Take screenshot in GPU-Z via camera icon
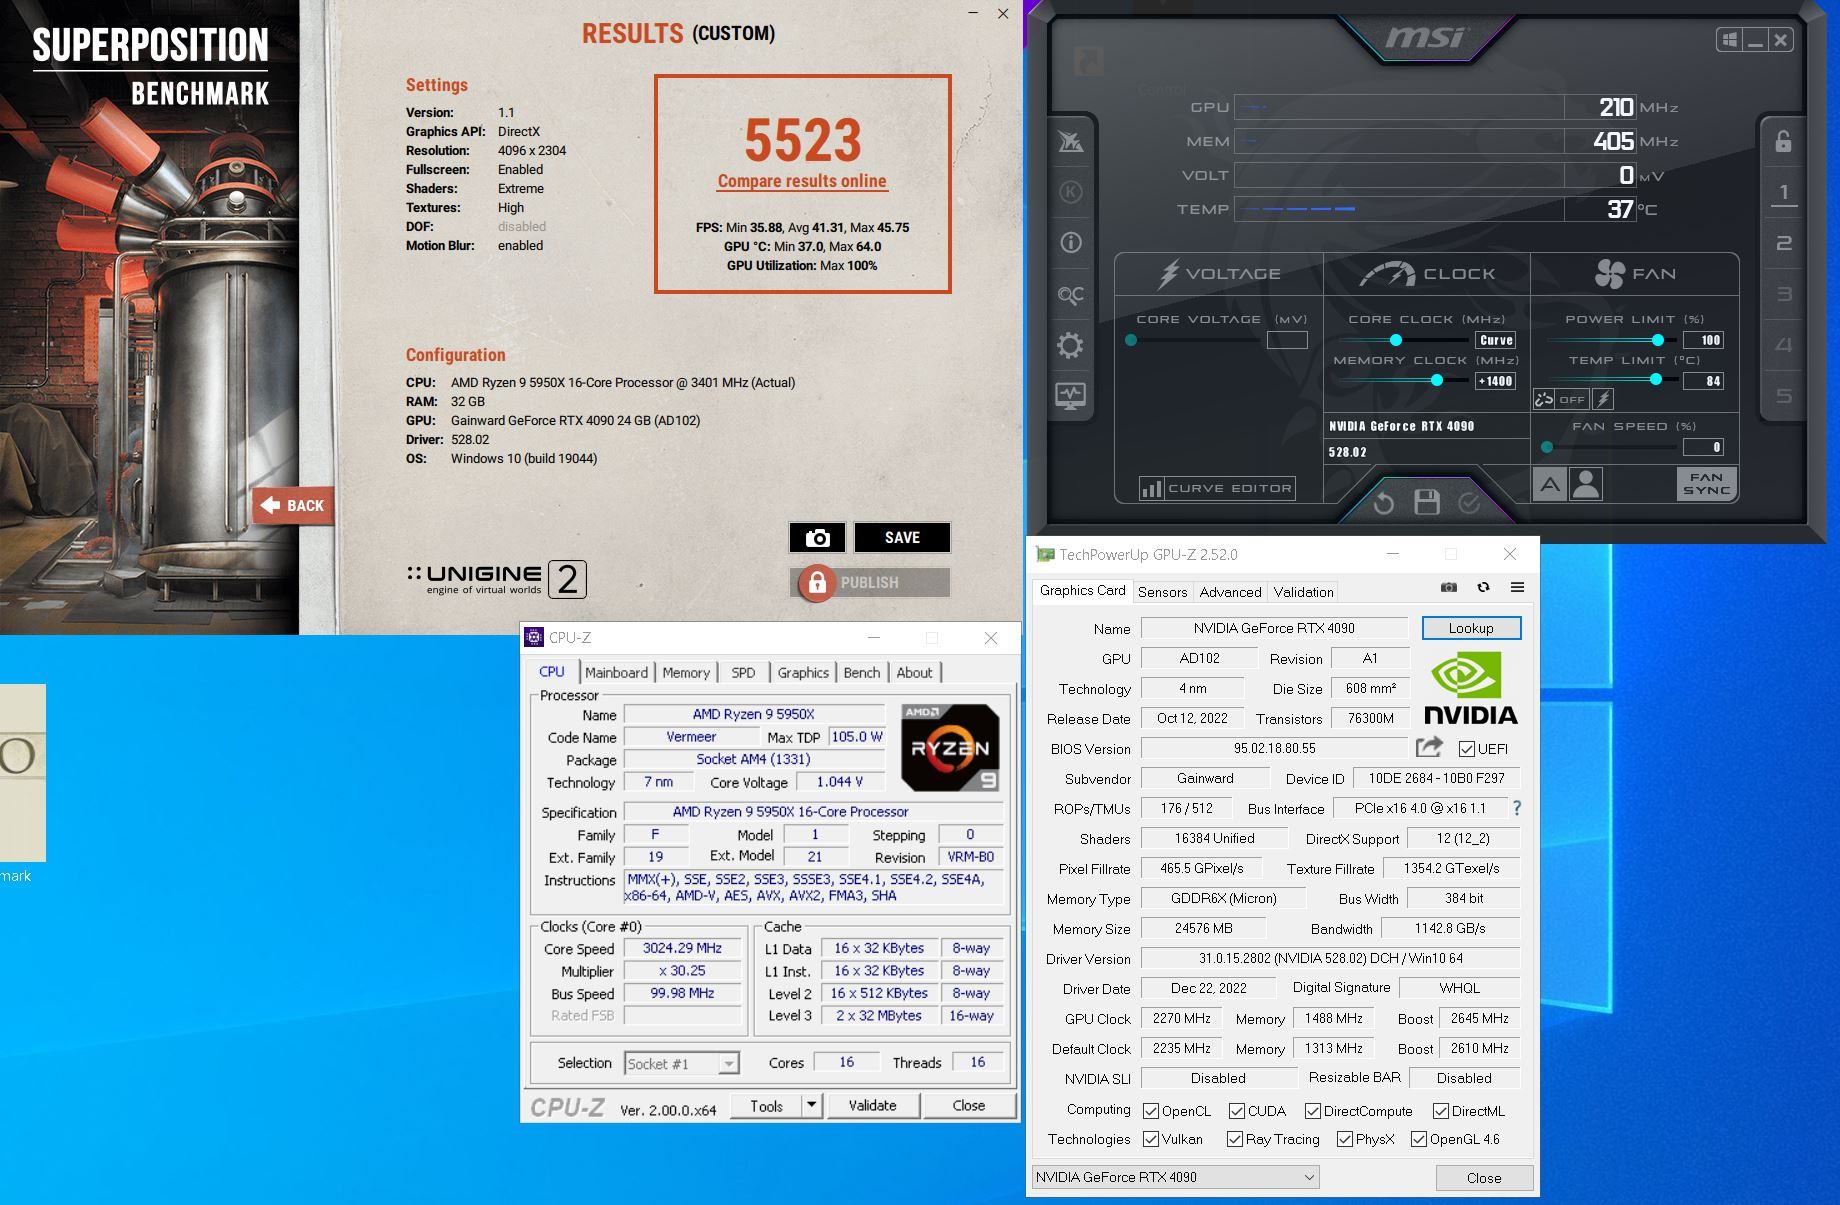Image resolution: width=1840 pixels, height=1205 pixels. [1449, 587]
